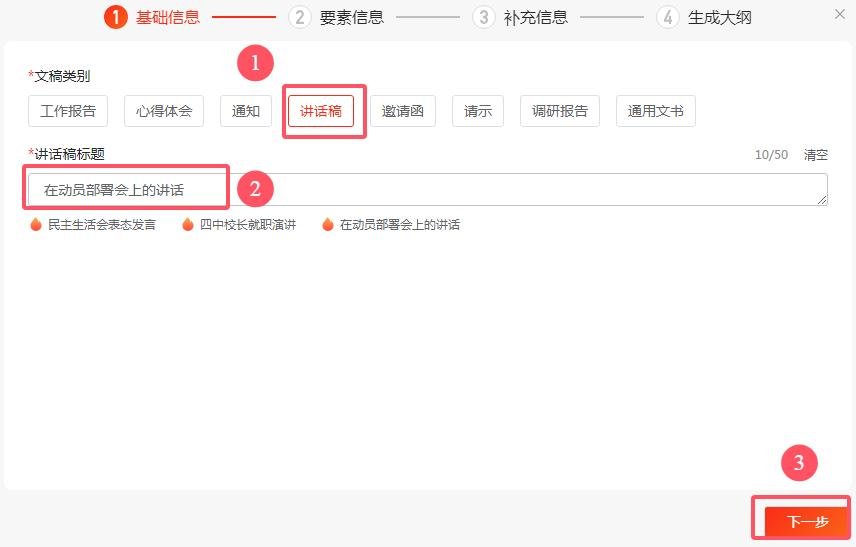The width and height of the screenshot is (856, 547).
Task: Select the 请示 category
Action: click(478, 111)
